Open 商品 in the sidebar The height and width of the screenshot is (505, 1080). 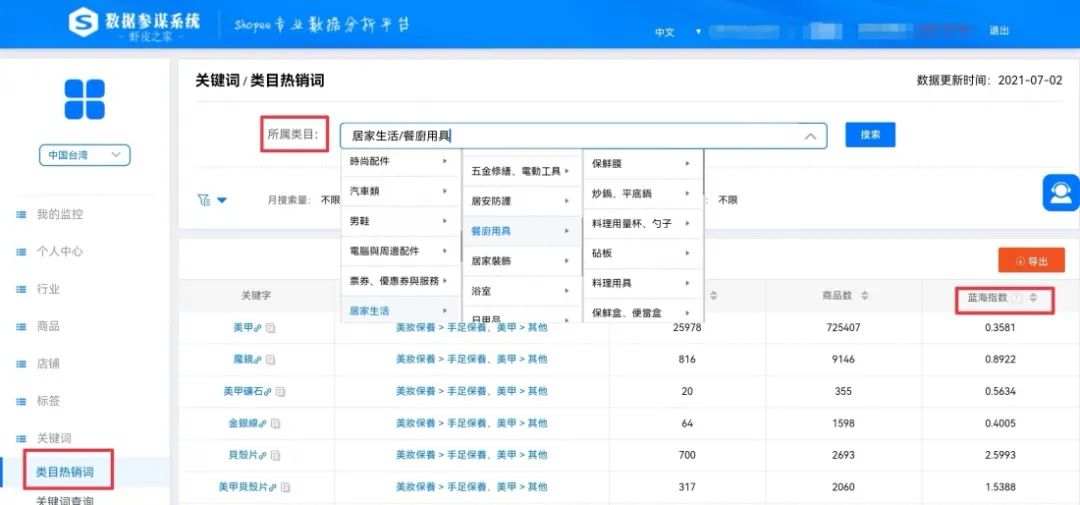click(x=48, y=327)
